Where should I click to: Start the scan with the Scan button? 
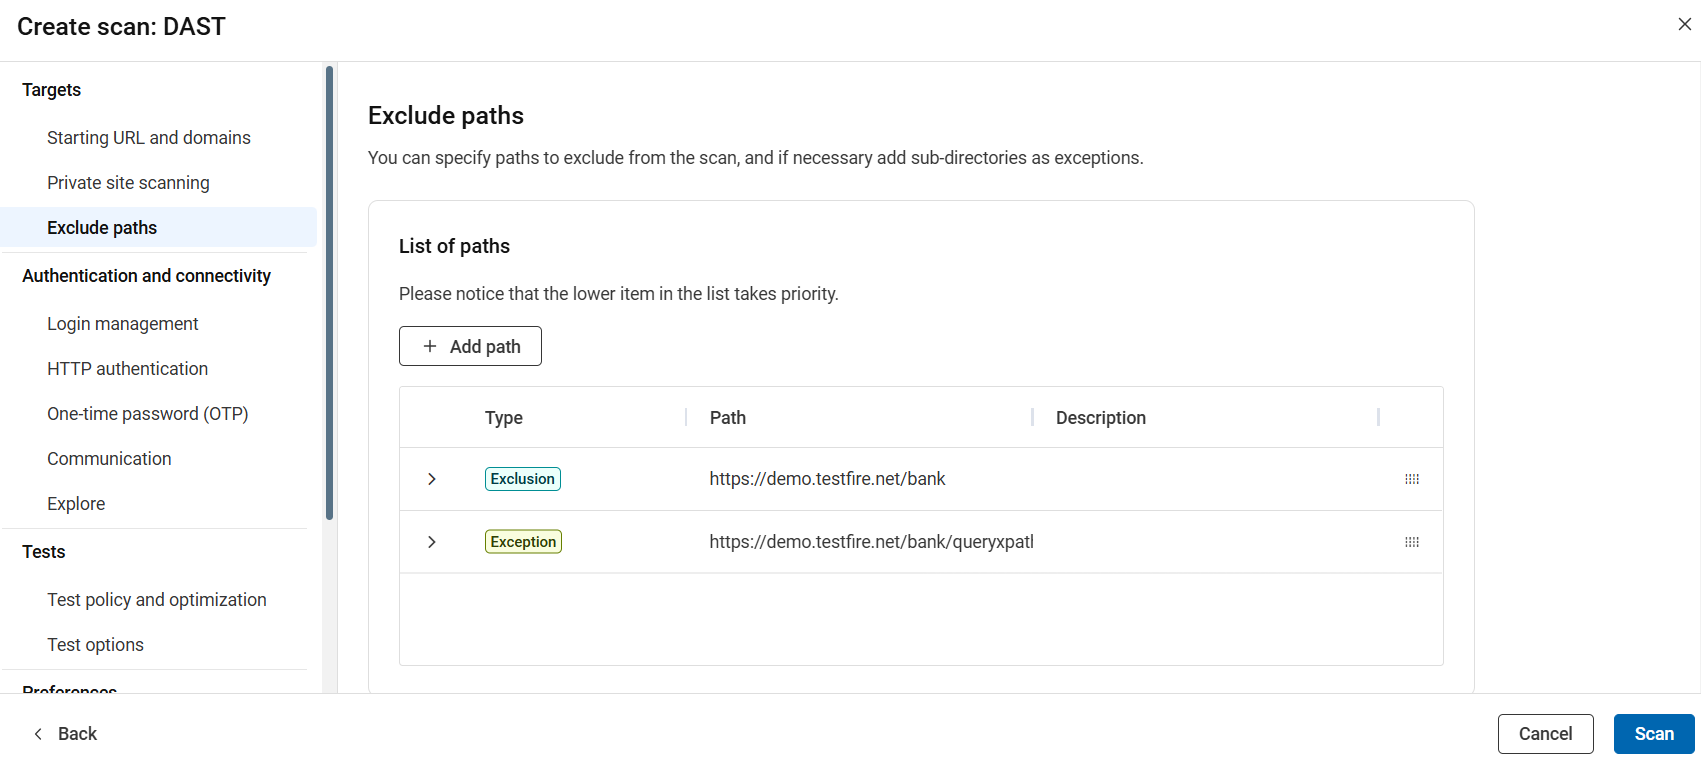[x=1653, y=733]
